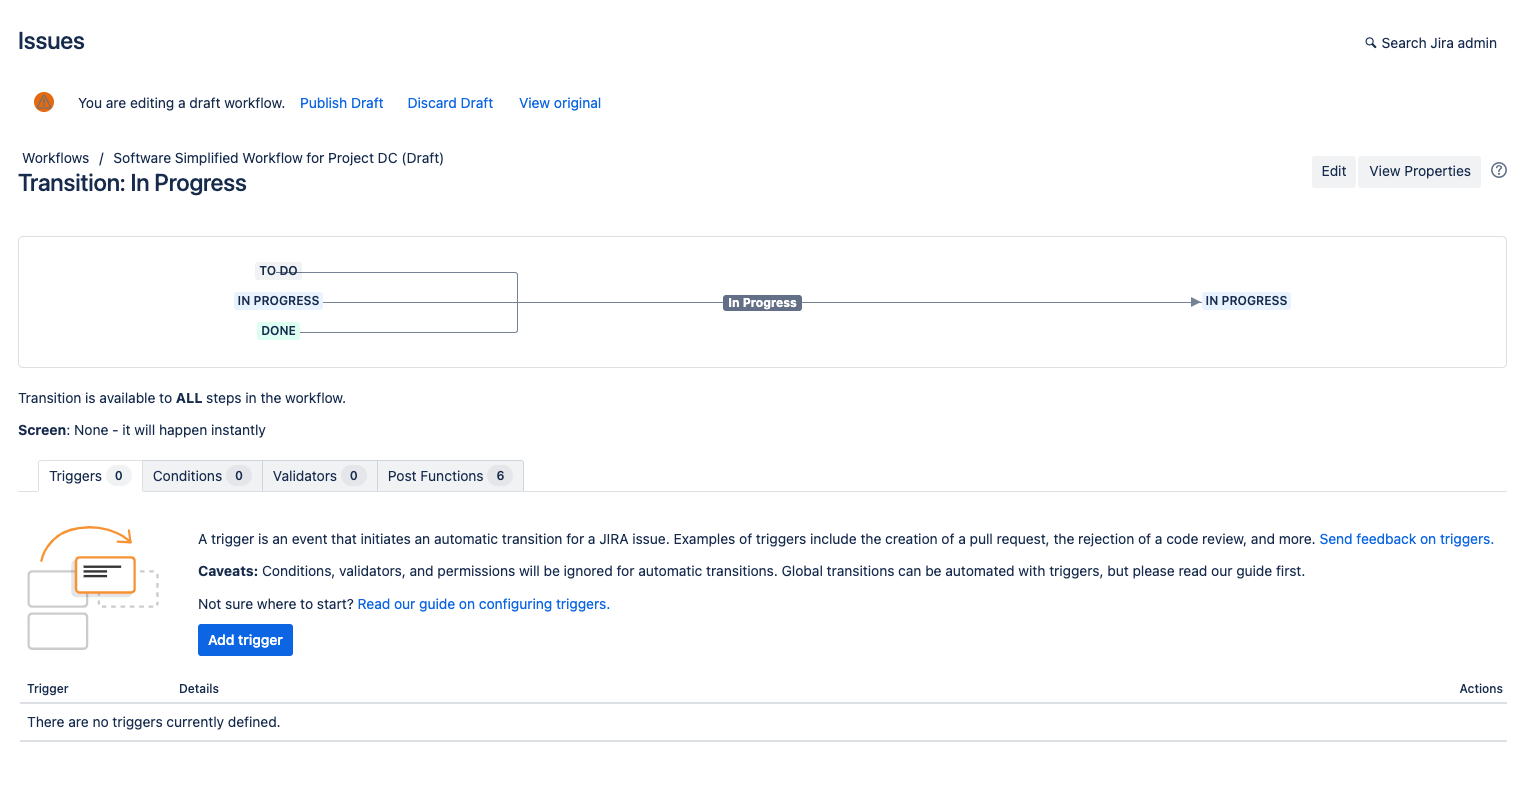This screenshot has width=1539, height=796.
Task: Open the guide on configuring triggers
Action: [x=483, y=604]
